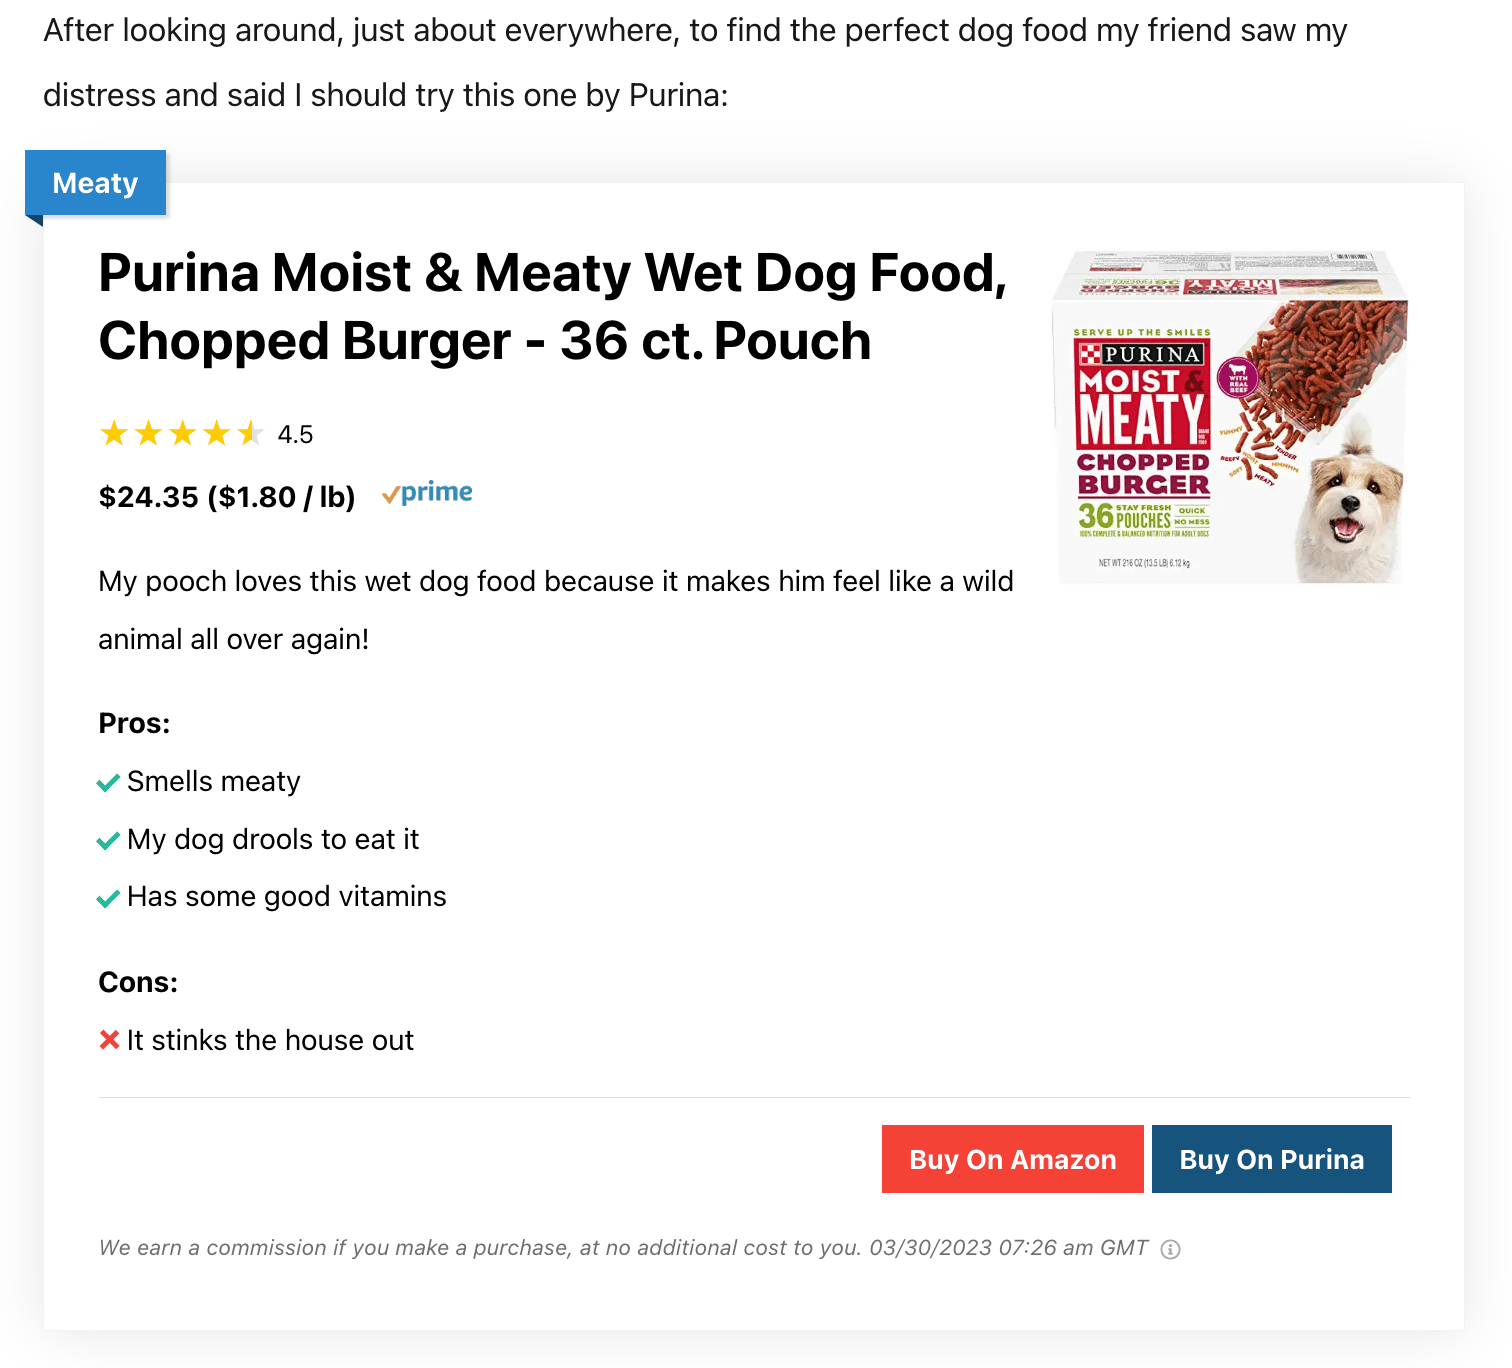1512x1368 pixels.
Task: Open the Purina Moist & Meaty product image
Action: pyautogui.click(x=1232, y=416)
